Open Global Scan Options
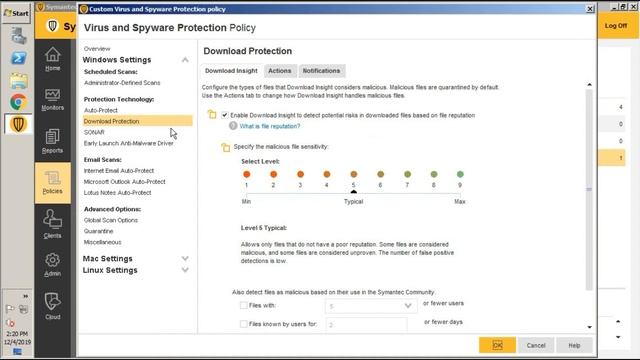The image size is (640, 360). (x=111, y=220)
